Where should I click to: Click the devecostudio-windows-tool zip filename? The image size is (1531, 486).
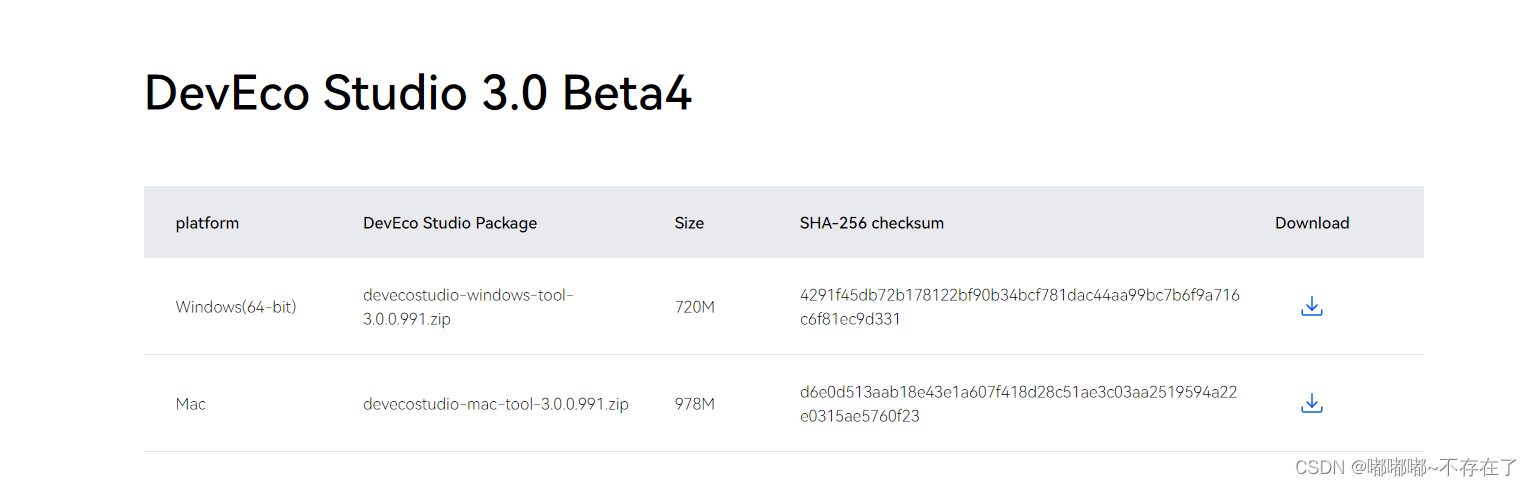pyautogui.click(x=468, y=307)
